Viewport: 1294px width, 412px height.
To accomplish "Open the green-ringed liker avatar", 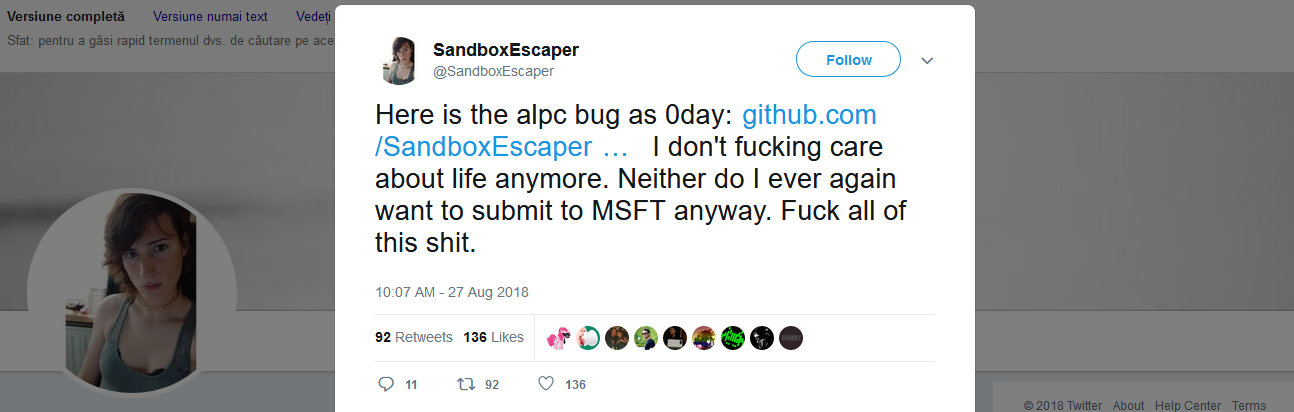I will click(x=588, y=338).
